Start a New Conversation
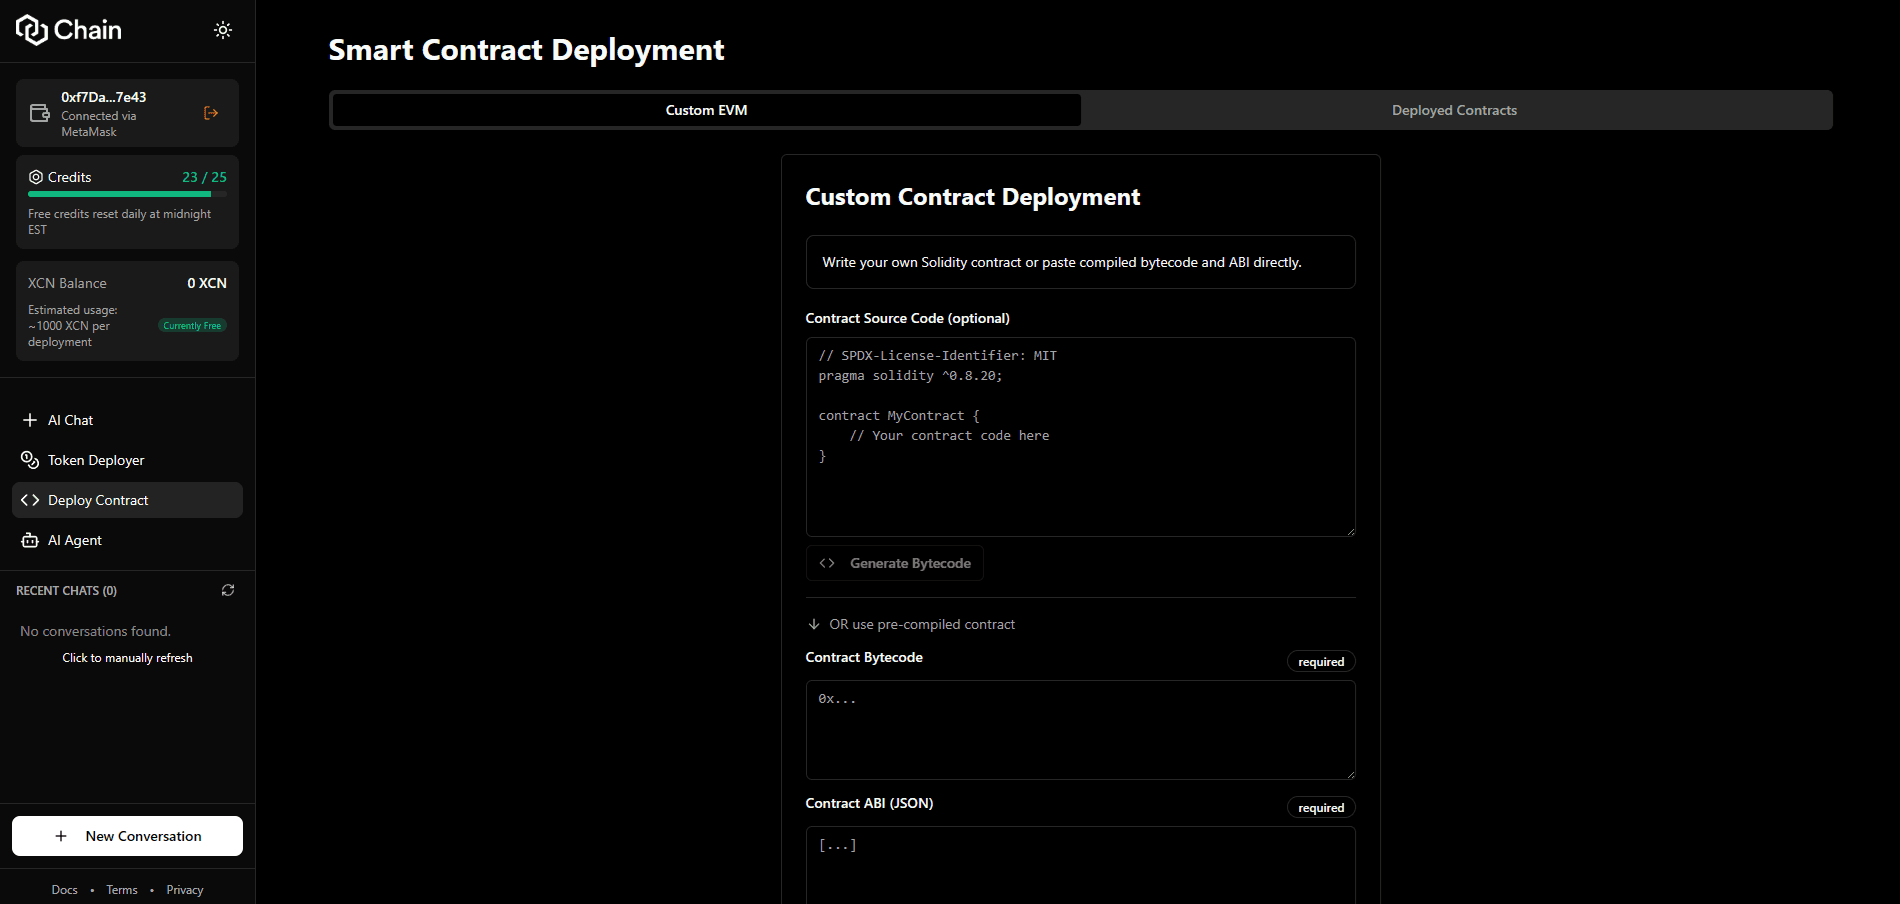The width and height of the screenshot is (1900, 904). (x=127, y=835)
